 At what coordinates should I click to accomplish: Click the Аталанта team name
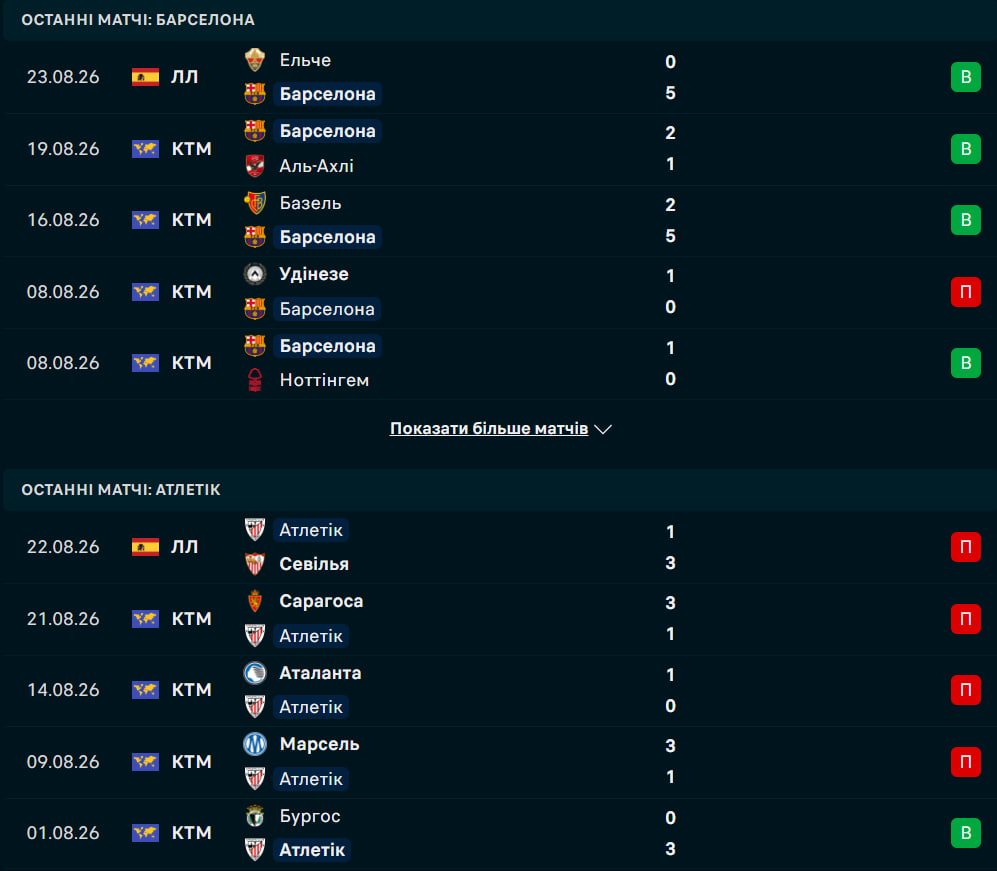point(320,673)
